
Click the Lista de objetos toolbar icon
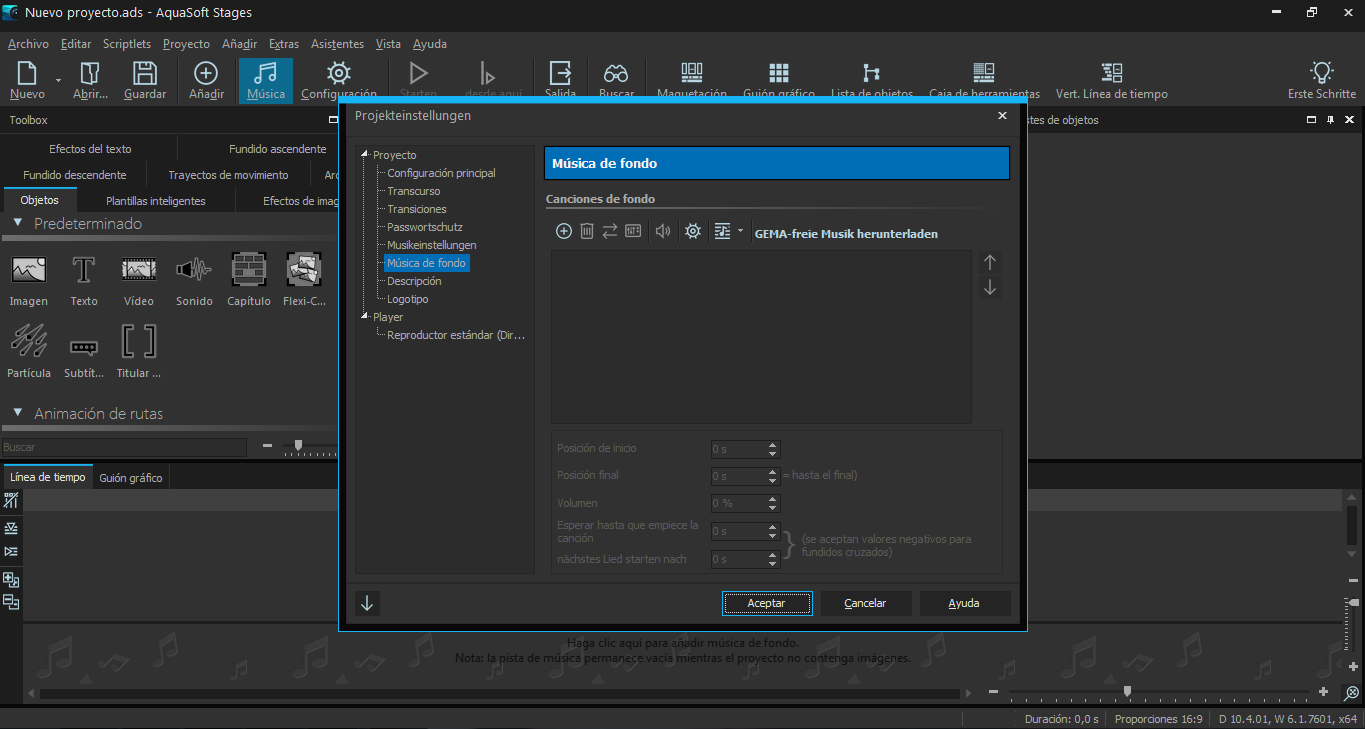(x=872, y=80)
